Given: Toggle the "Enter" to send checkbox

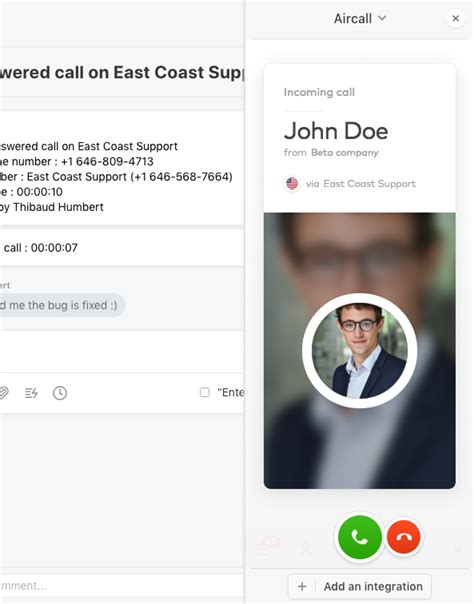Looking at the screenshot, I should pos(204,392).
